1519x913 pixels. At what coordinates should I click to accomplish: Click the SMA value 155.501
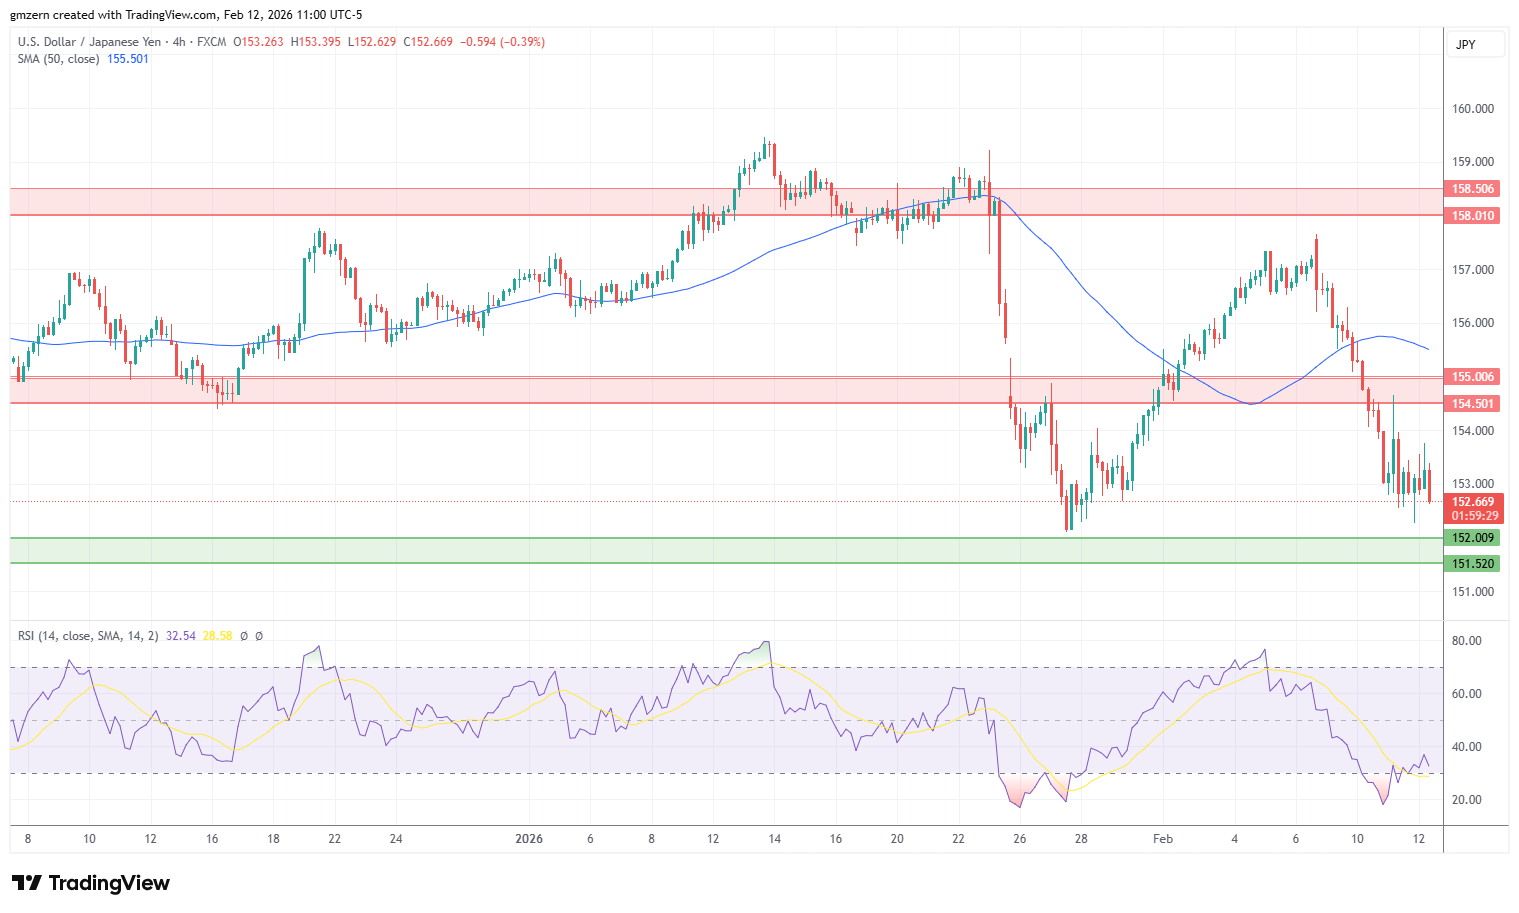click(128, 59)
